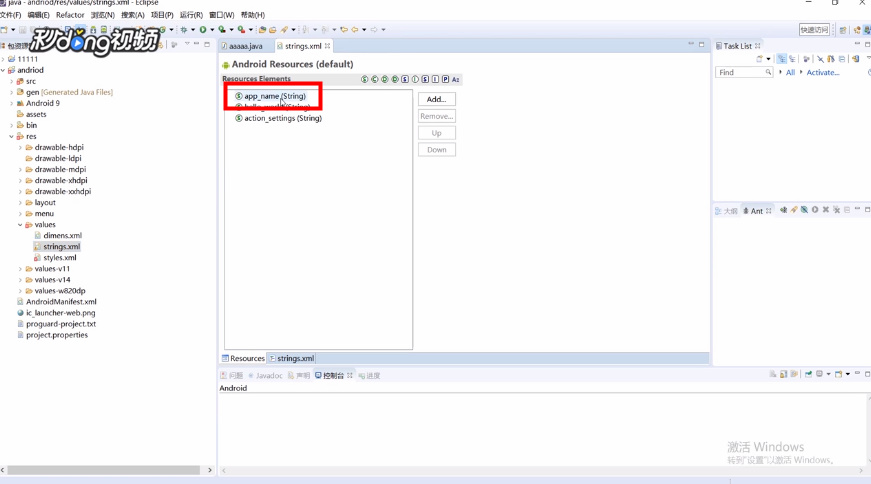Expand the 11111 project node
Screen dimensions: 871x484
tap(3, 59)
